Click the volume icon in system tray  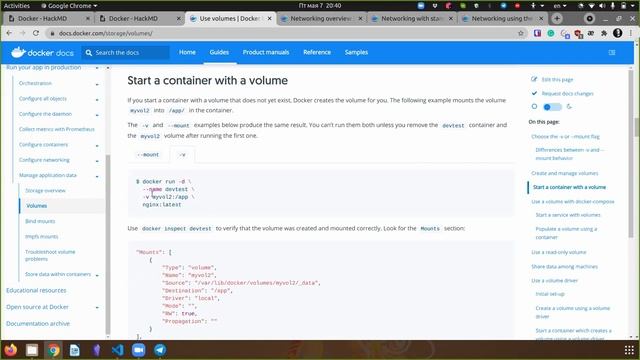[602, 6]
